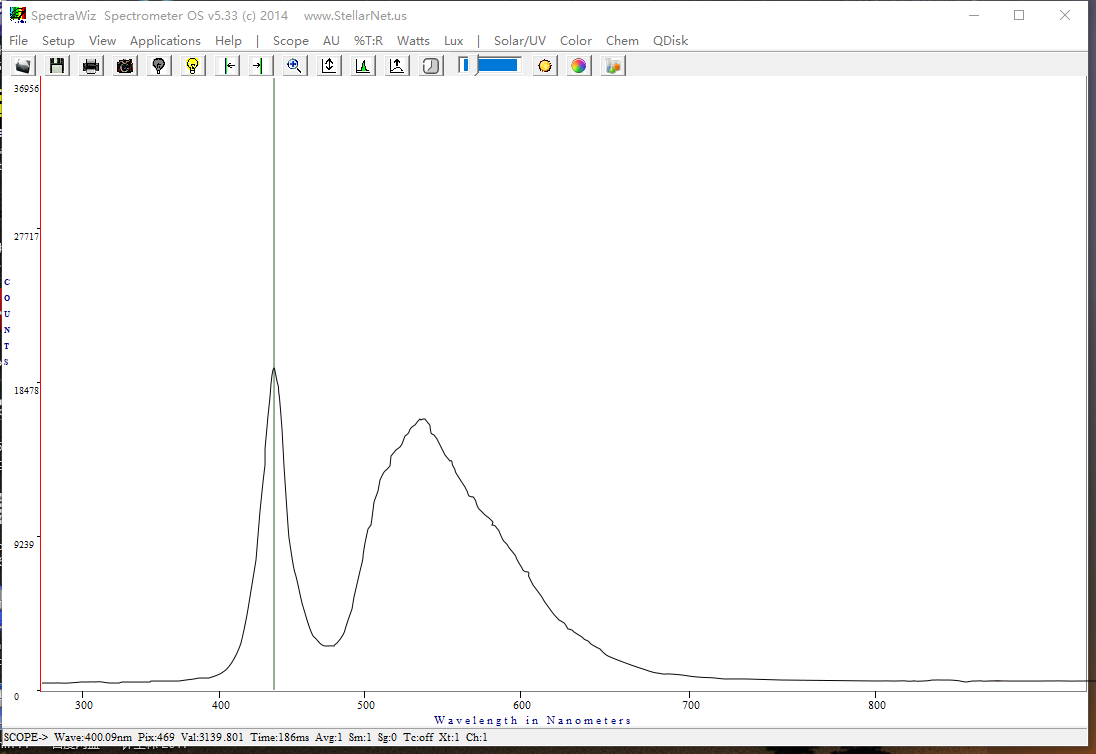Click the spectrum peaks icon
This screenshot has height=754, width=1096.
pyautogui.click(x=363, y=66)
